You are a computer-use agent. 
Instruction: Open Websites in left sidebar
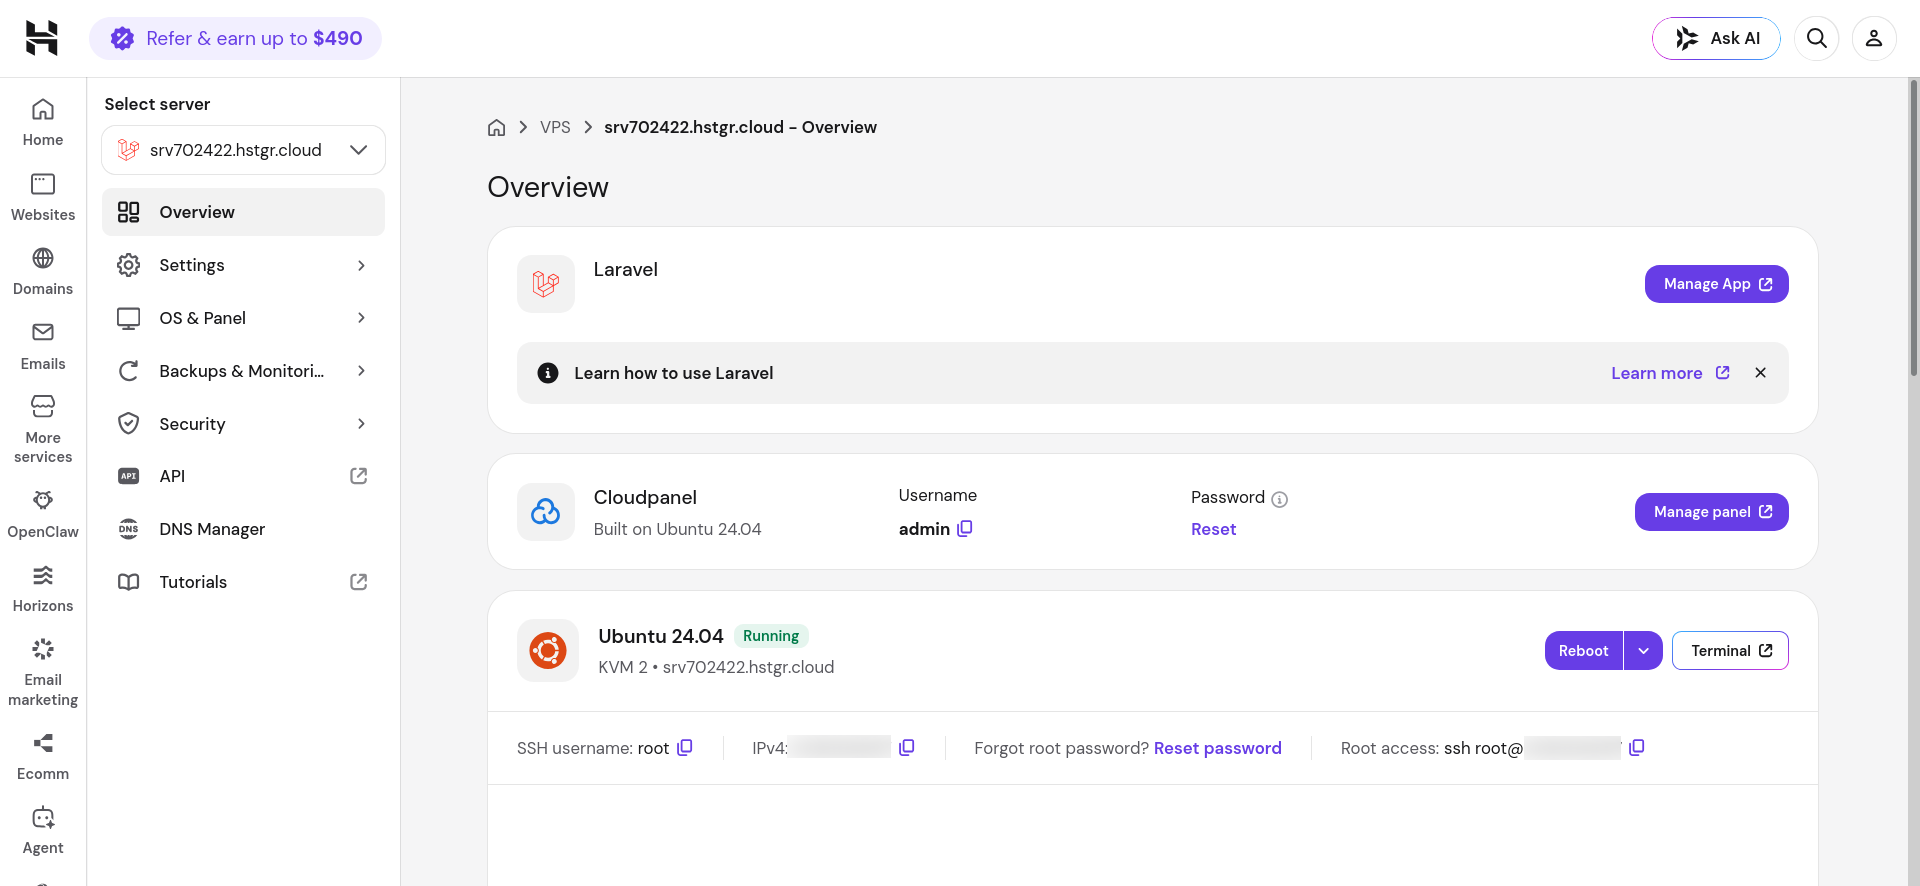43,198
